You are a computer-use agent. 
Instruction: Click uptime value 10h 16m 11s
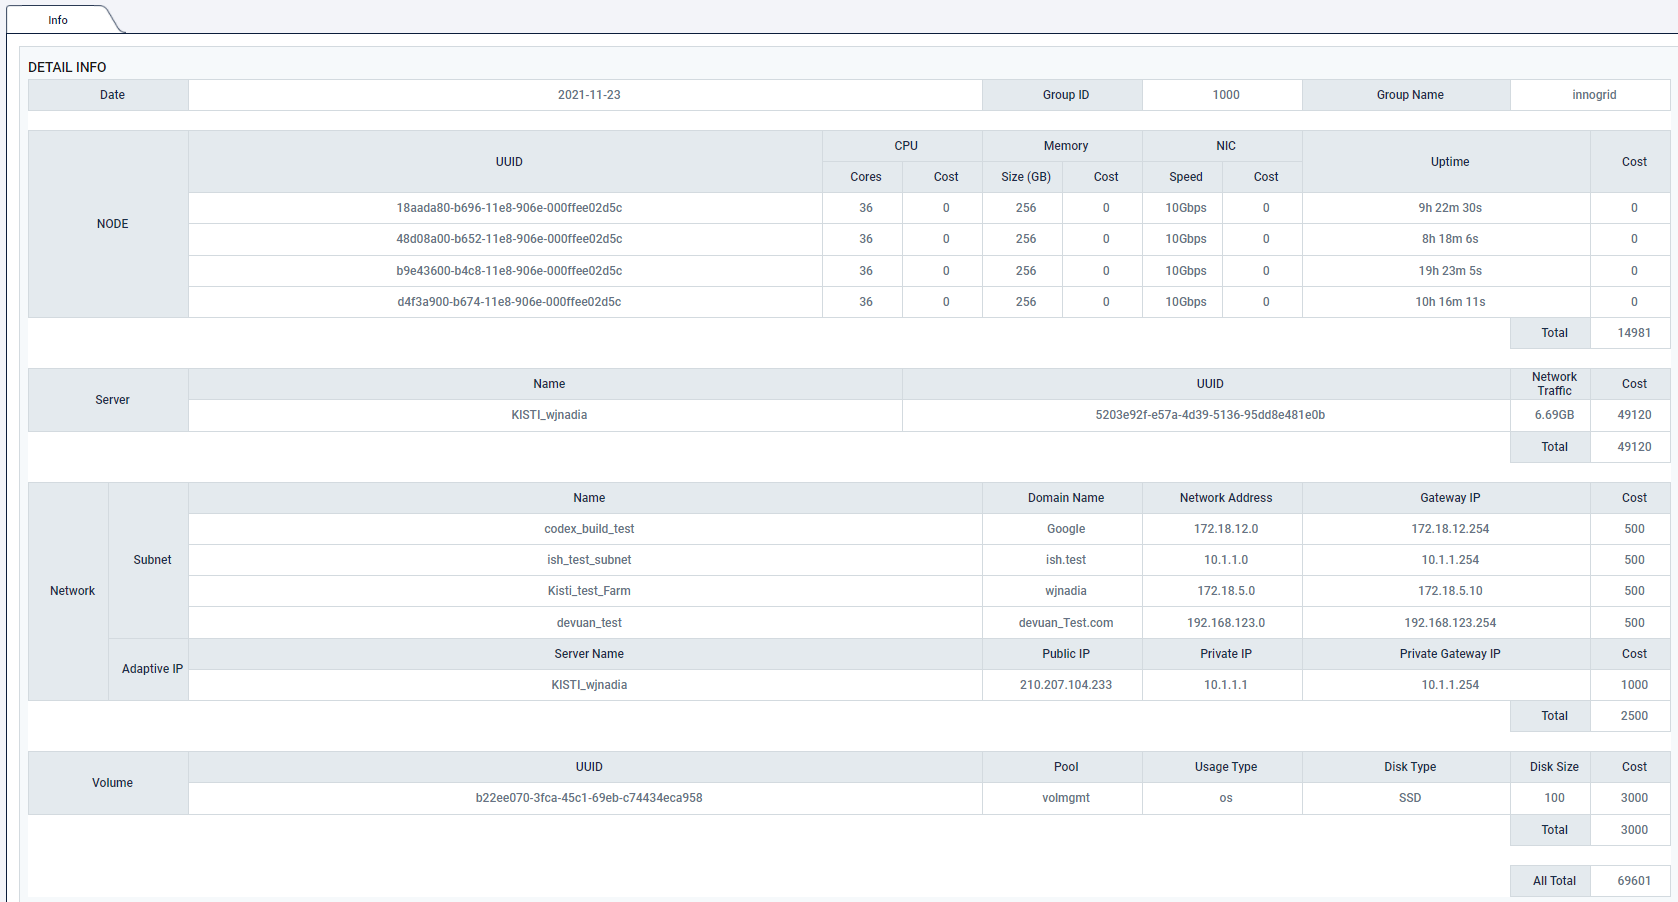(1450, 302)
